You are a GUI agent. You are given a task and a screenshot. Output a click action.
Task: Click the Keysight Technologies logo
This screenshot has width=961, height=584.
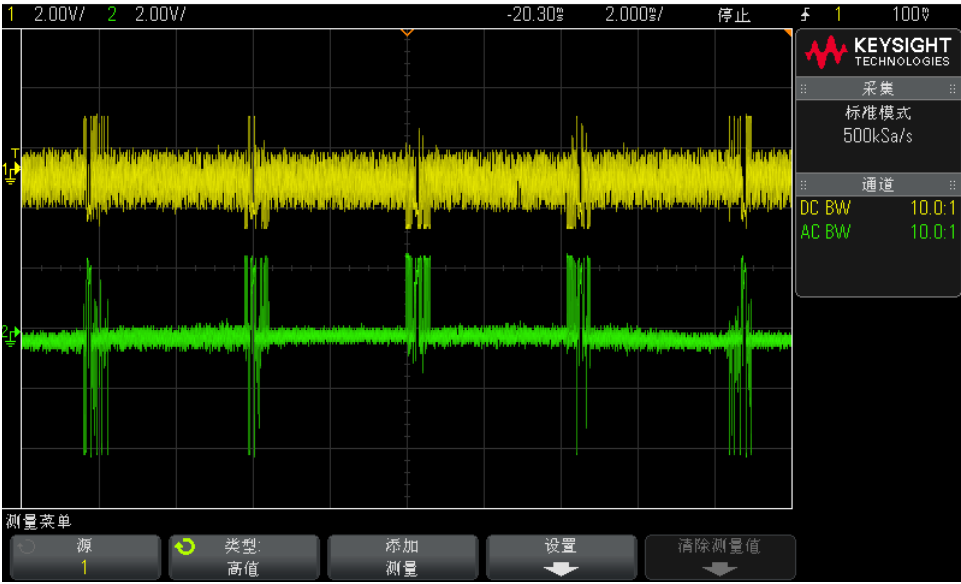tap(878, 51)
